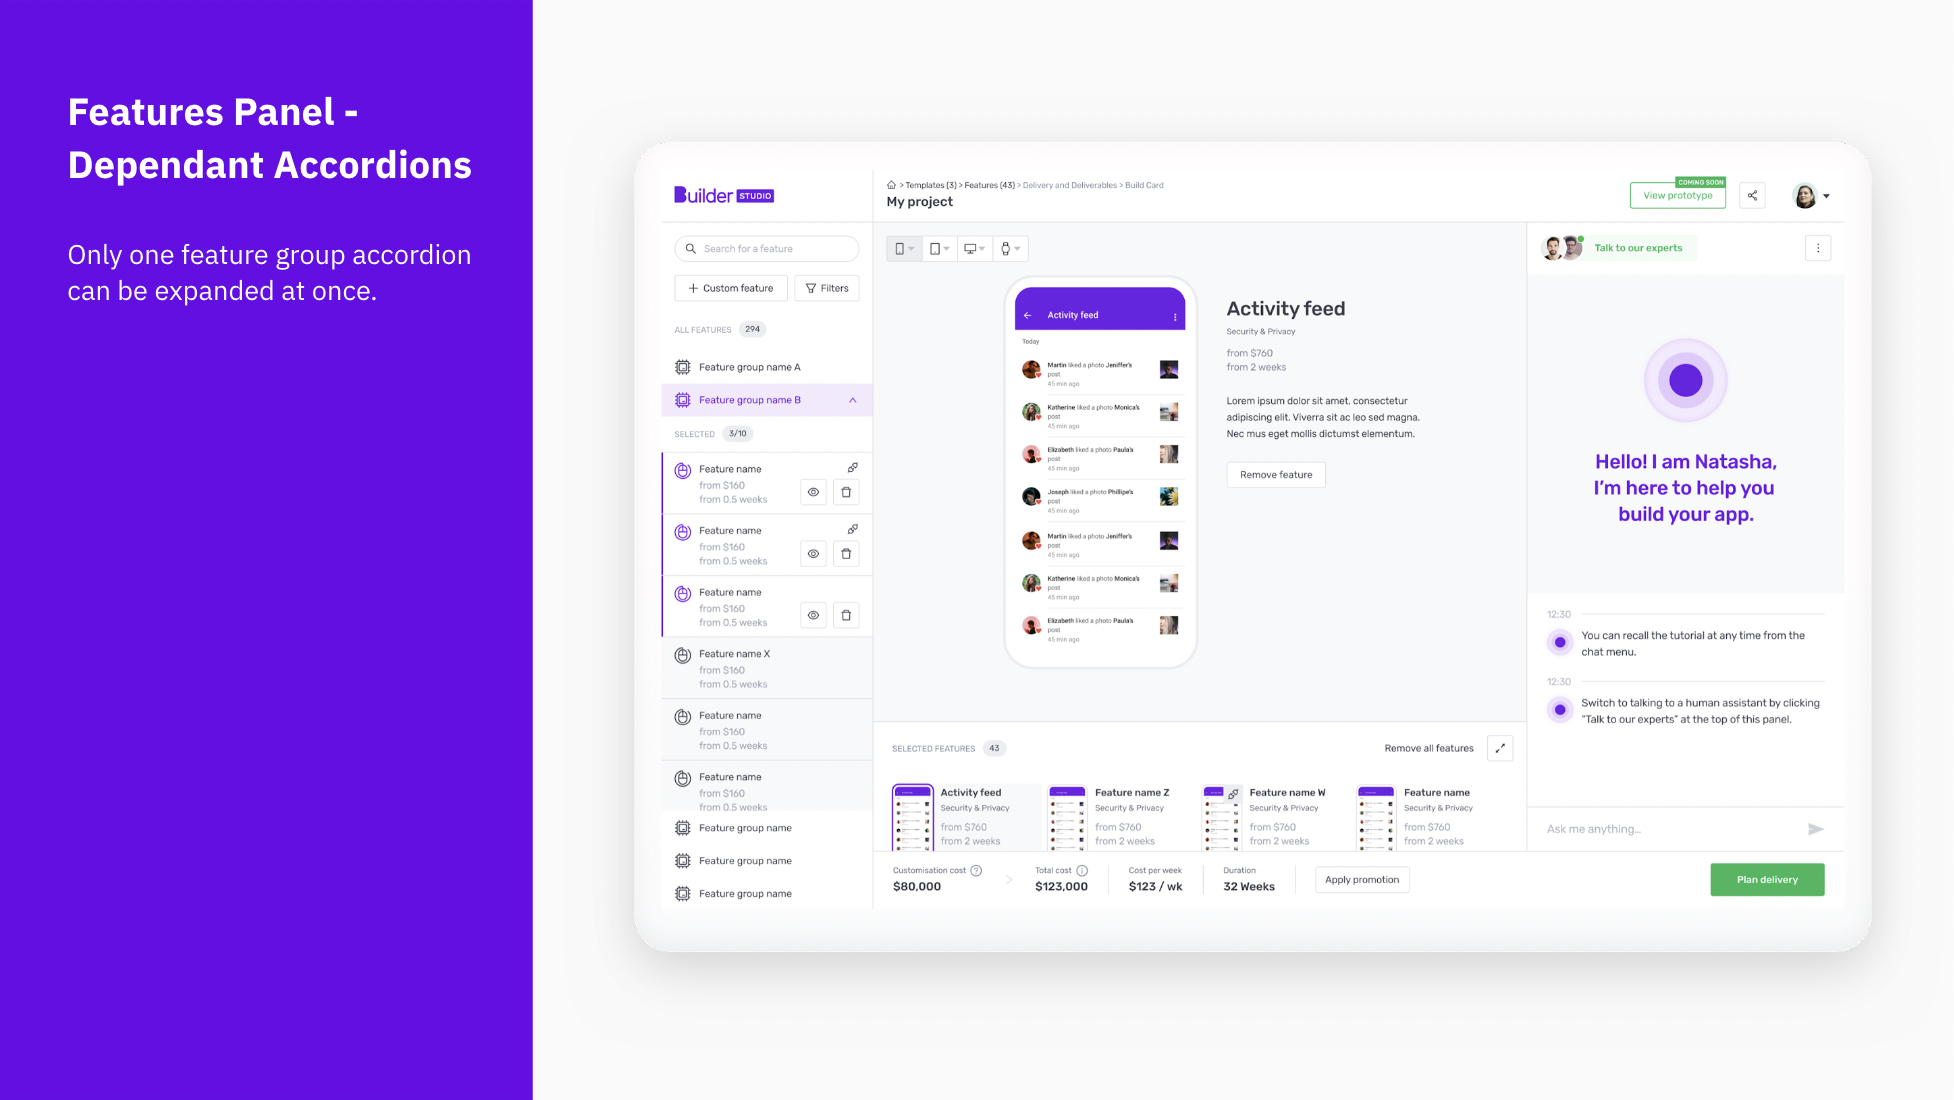Toggle visibility eye icon on second Feature name
The width and height of the screenshot is (1954, 1100).
pos(815,554)
